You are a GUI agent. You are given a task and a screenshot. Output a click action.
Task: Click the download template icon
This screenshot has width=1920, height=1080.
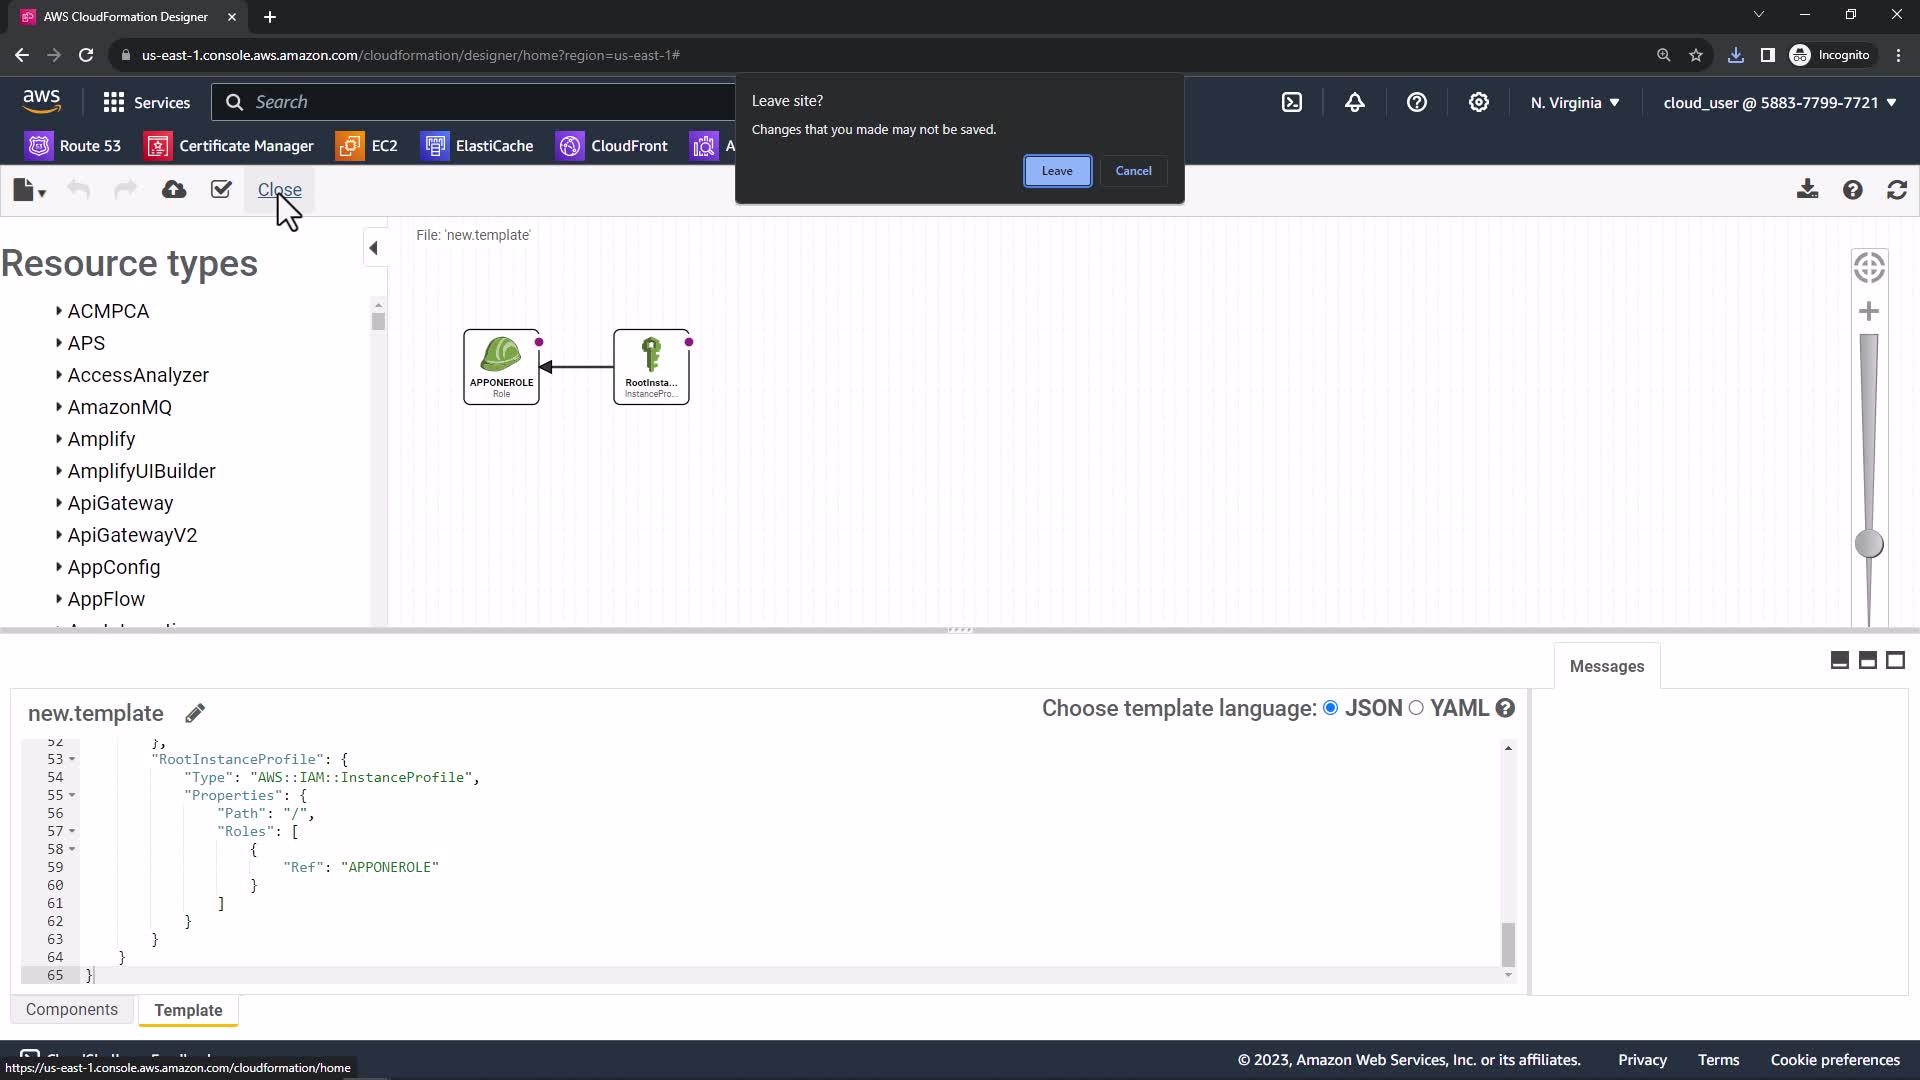coord(1807,190)
